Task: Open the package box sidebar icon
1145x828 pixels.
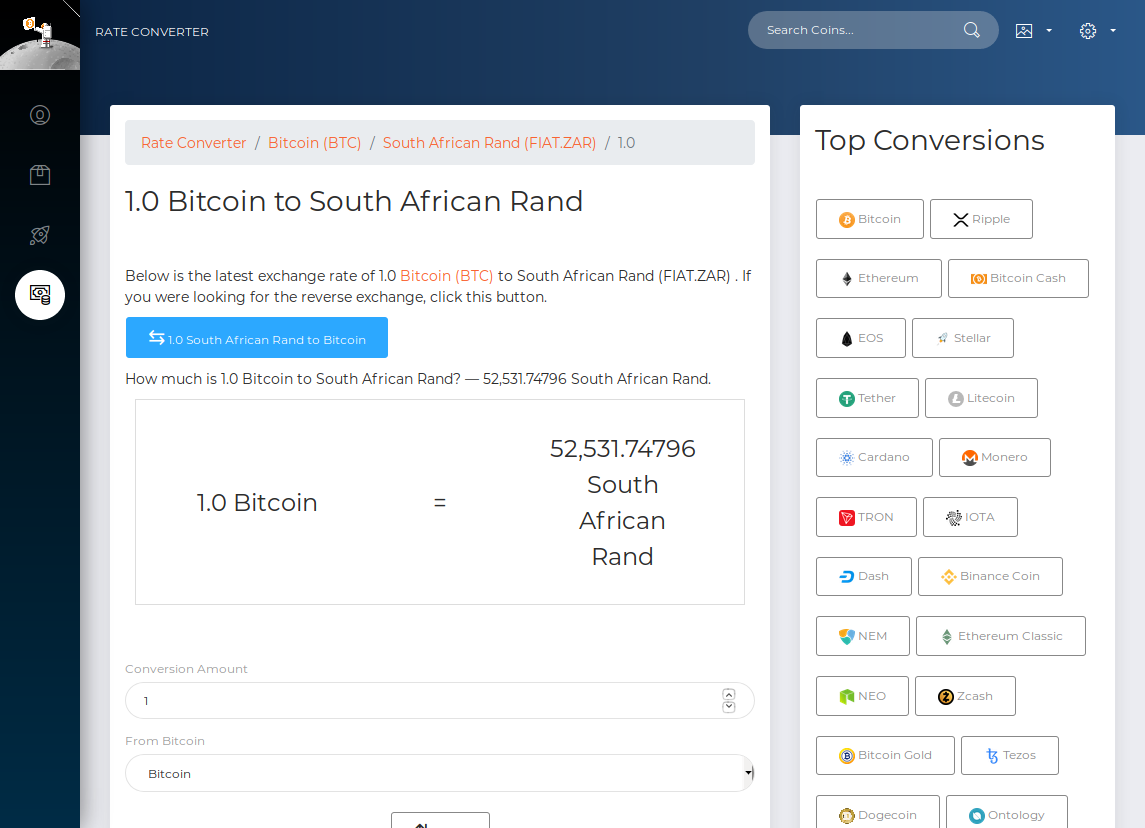Action: coord(40,175)
